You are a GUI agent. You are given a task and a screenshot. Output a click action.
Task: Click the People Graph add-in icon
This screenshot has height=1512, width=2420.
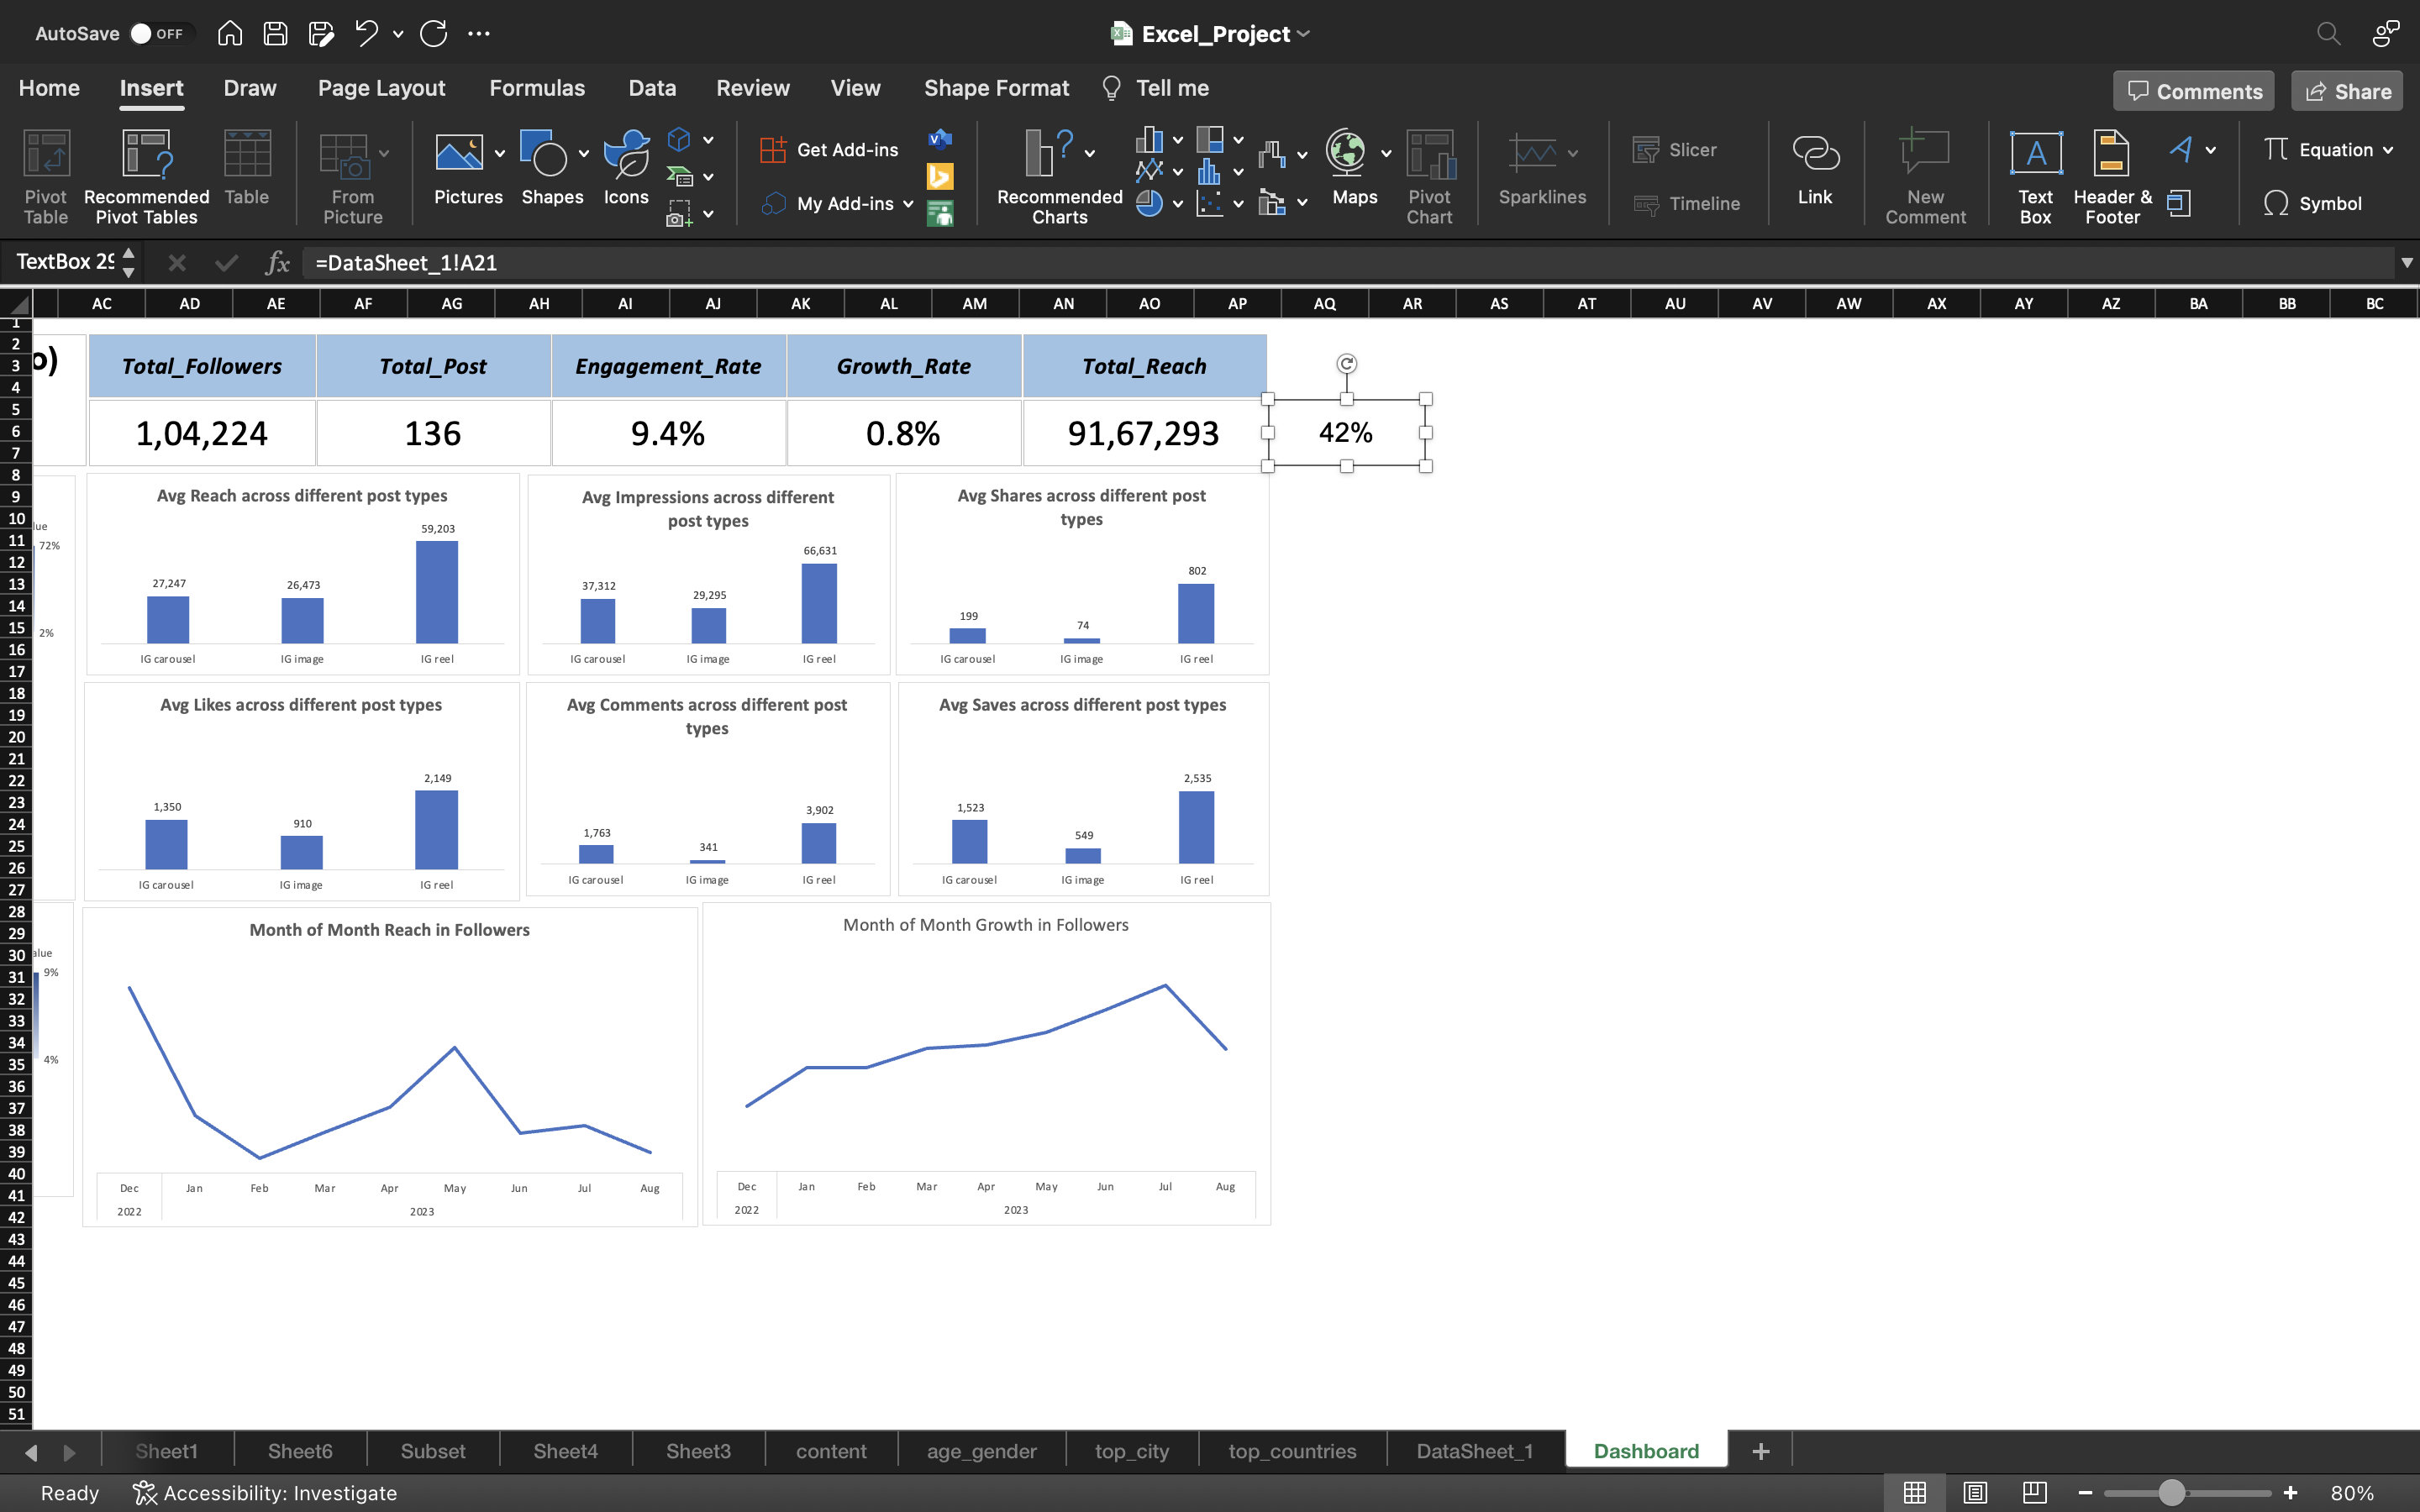point(940,214)
